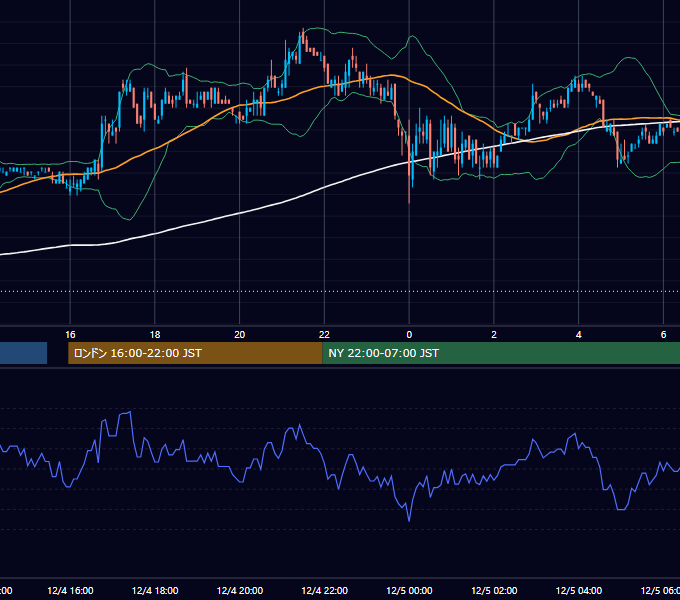Click hour label 6 on price chart axis

[664, 334]
